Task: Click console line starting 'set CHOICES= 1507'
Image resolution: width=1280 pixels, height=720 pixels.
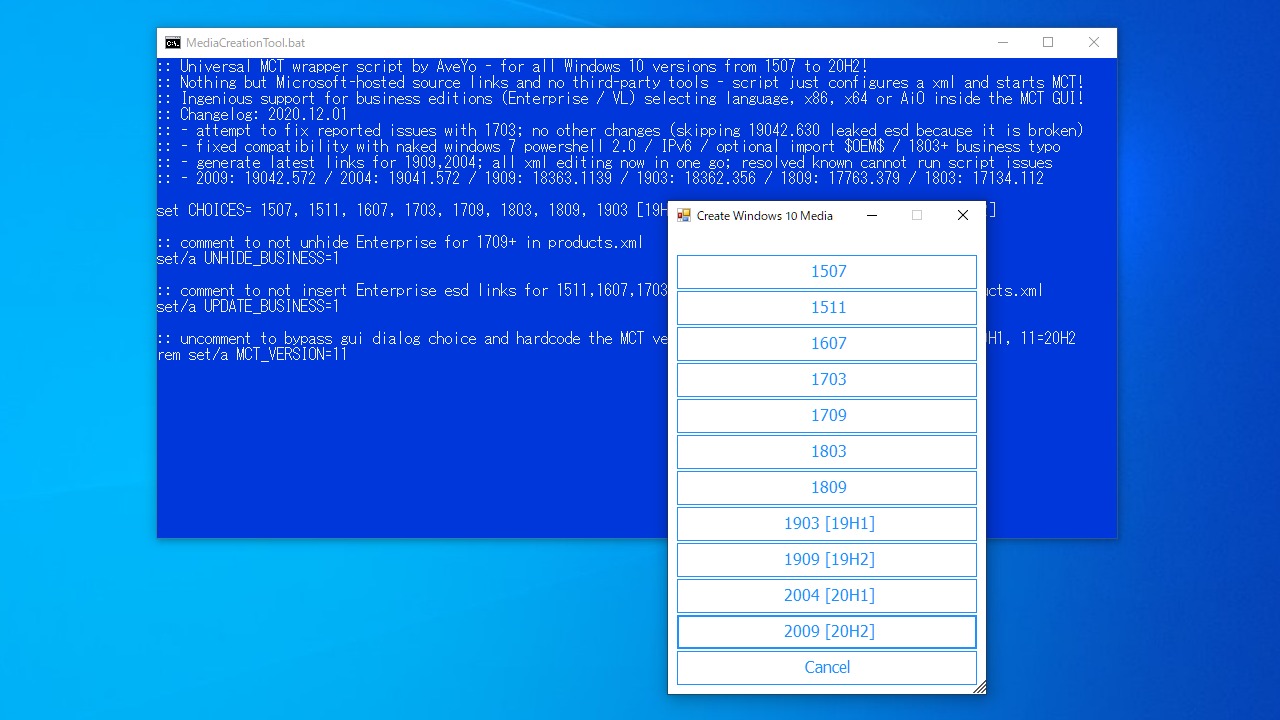Action: point(412,210)
